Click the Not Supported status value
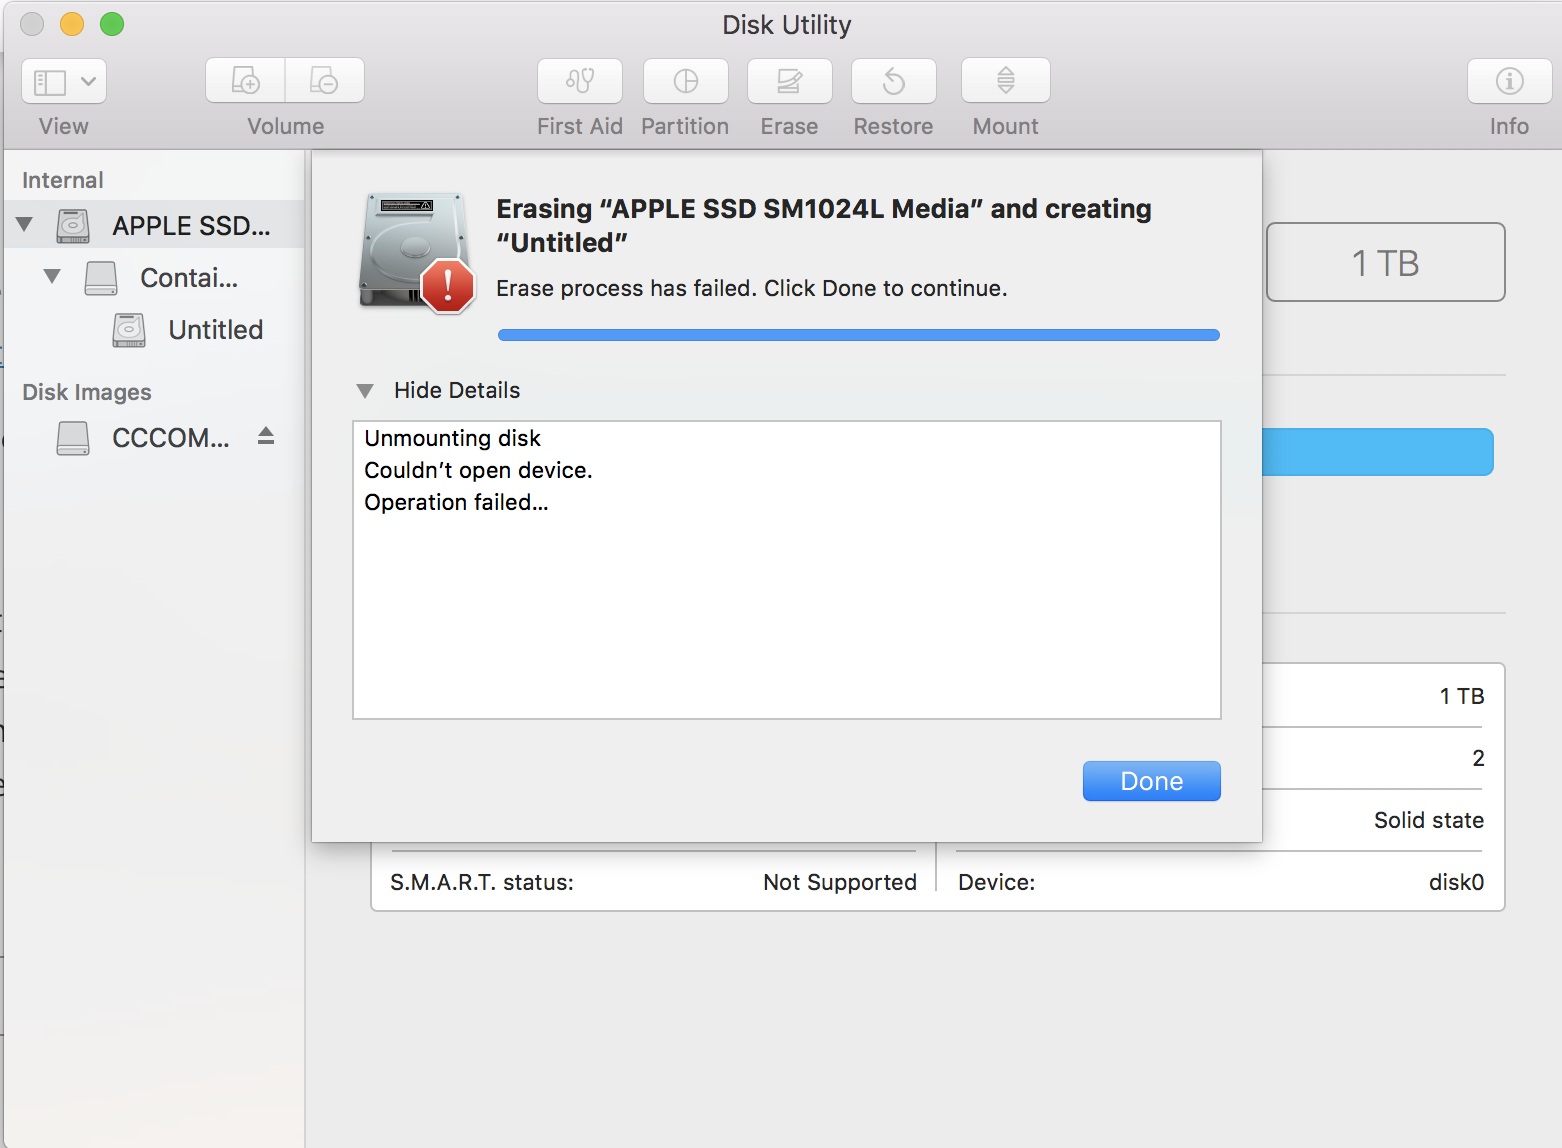Viewport: 1562px width, 1148px height. (840, 882)
